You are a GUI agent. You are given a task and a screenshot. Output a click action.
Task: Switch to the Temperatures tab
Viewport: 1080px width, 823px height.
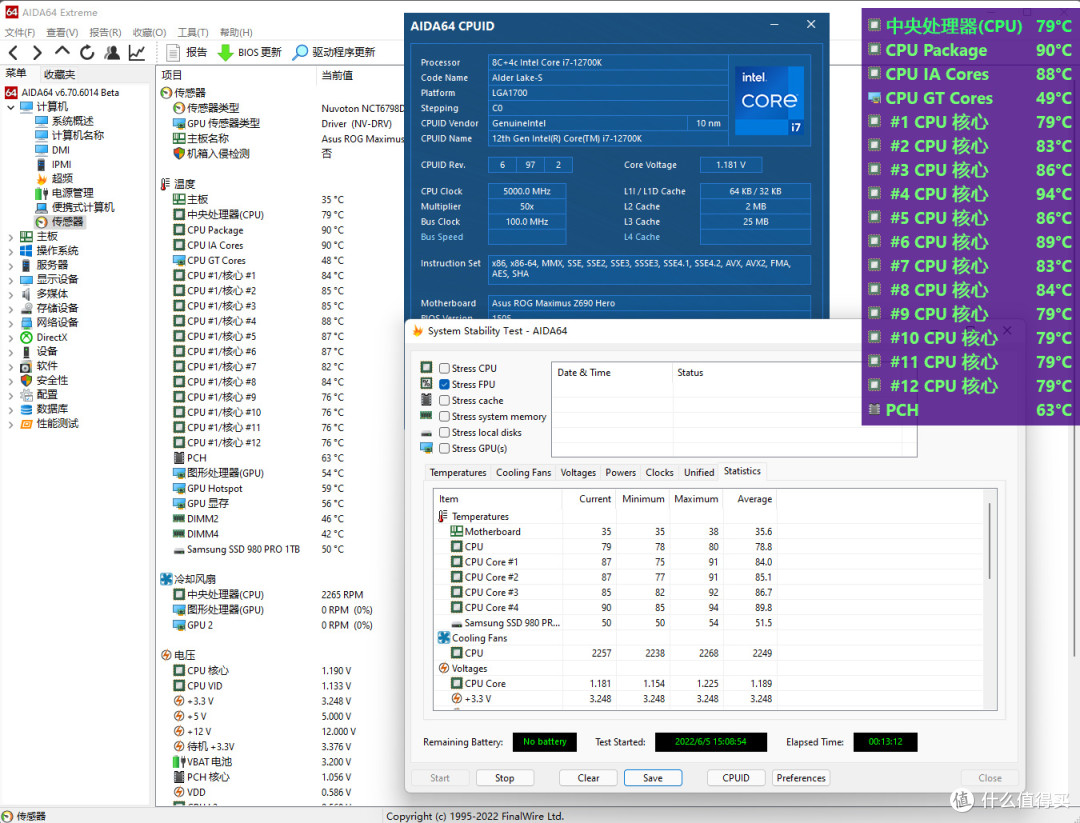(458, 472)
